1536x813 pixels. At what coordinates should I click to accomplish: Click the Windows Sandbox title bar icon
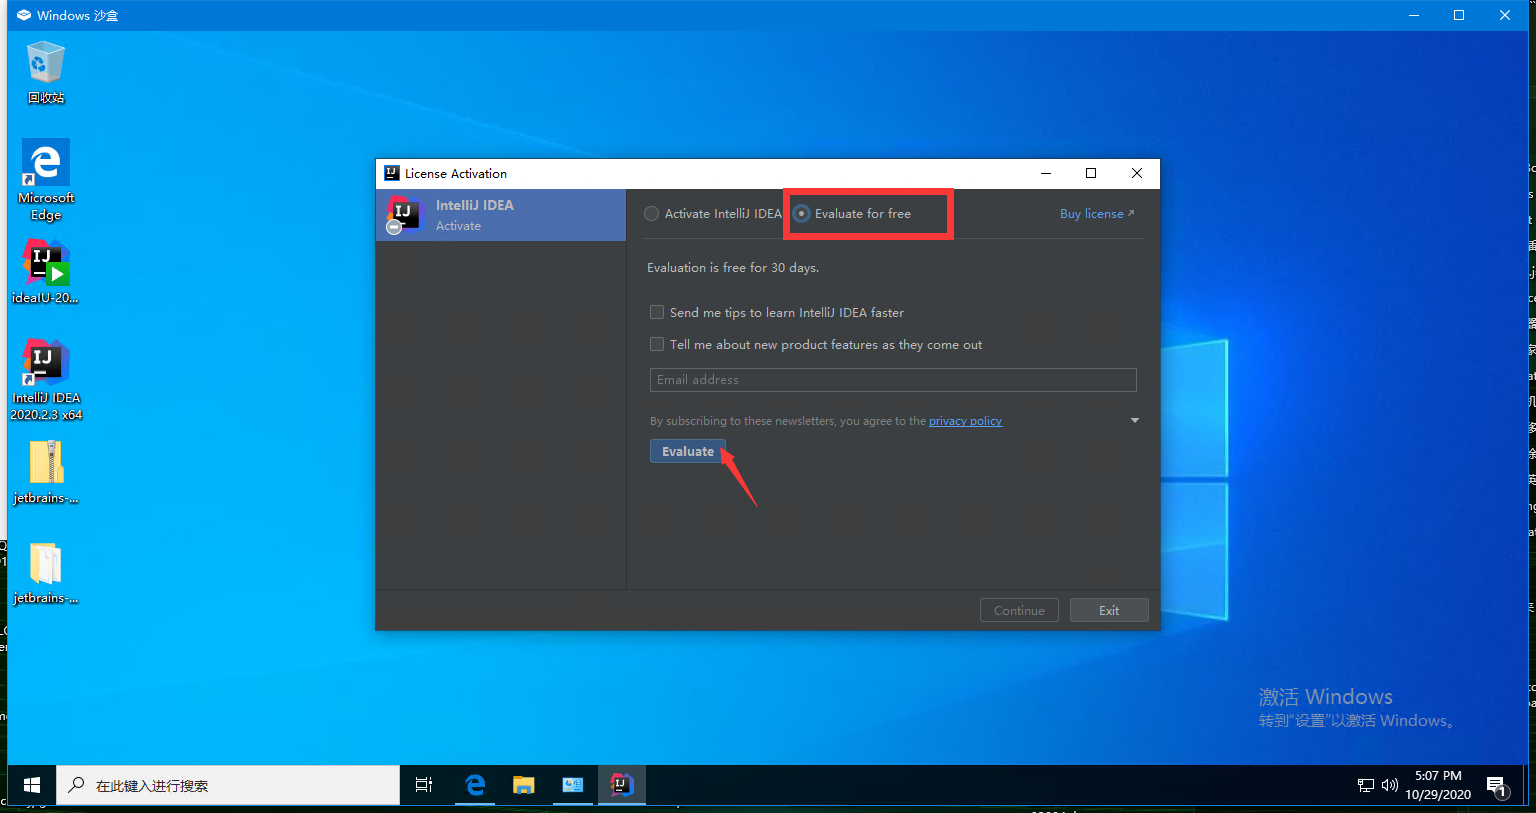click(x=24, y=15)
